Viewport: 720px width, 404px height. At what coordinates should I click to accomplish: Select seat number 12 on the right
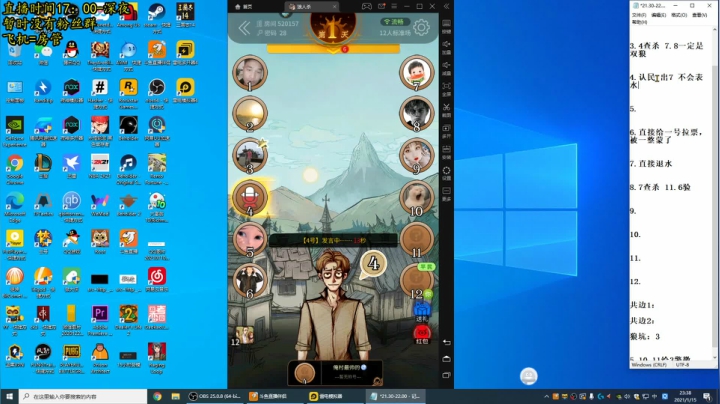(x=416, y=280)
